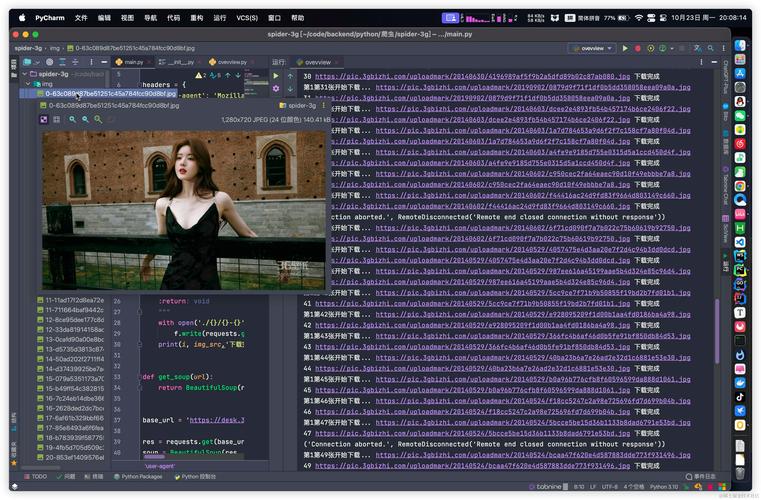Open Project panel options (three dots)

91,62
